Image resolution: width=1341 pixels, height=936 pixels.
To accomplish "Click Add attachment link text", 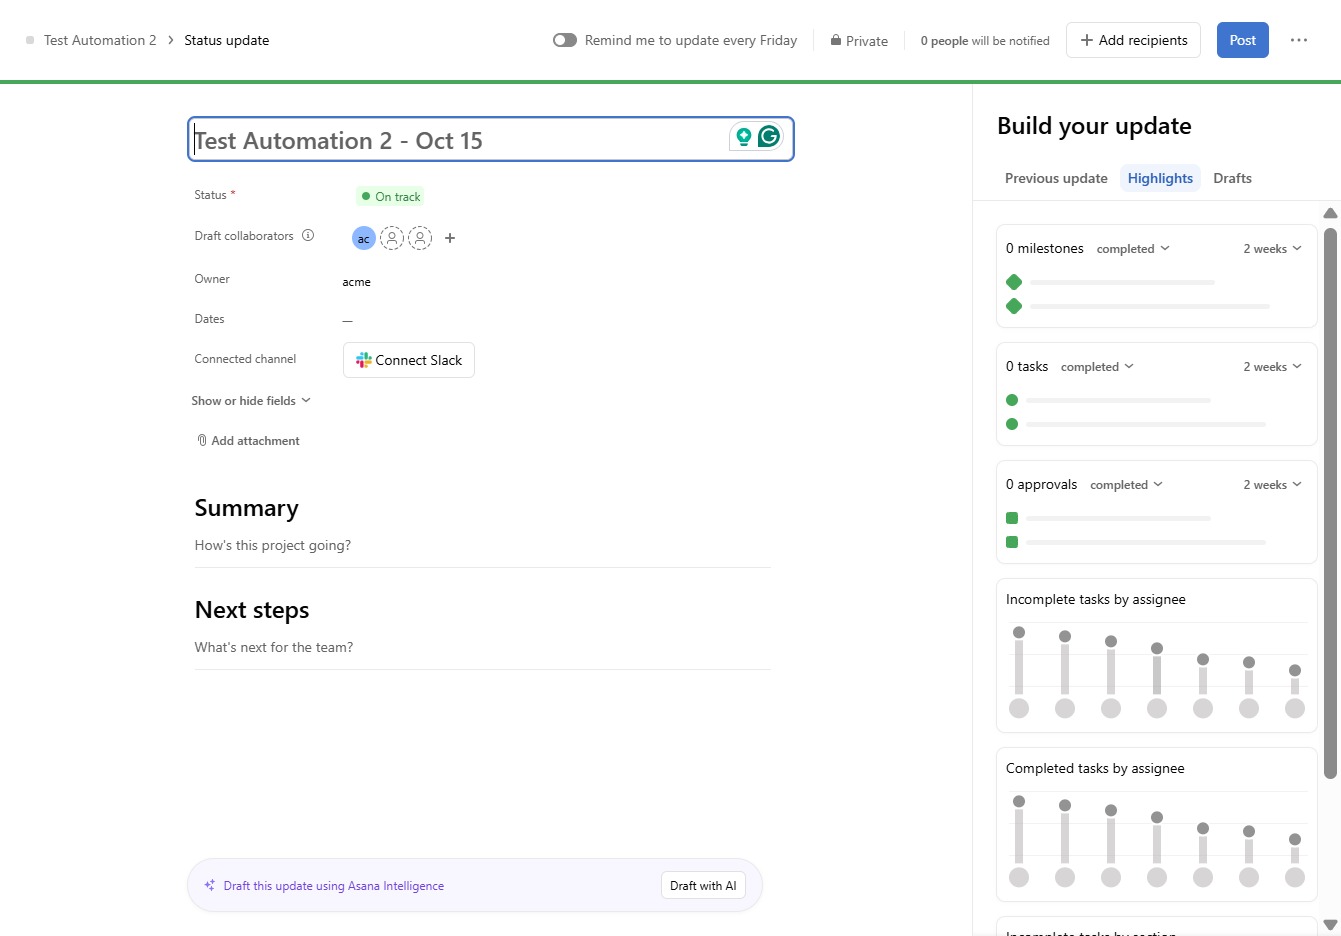I will pos(255,441).
